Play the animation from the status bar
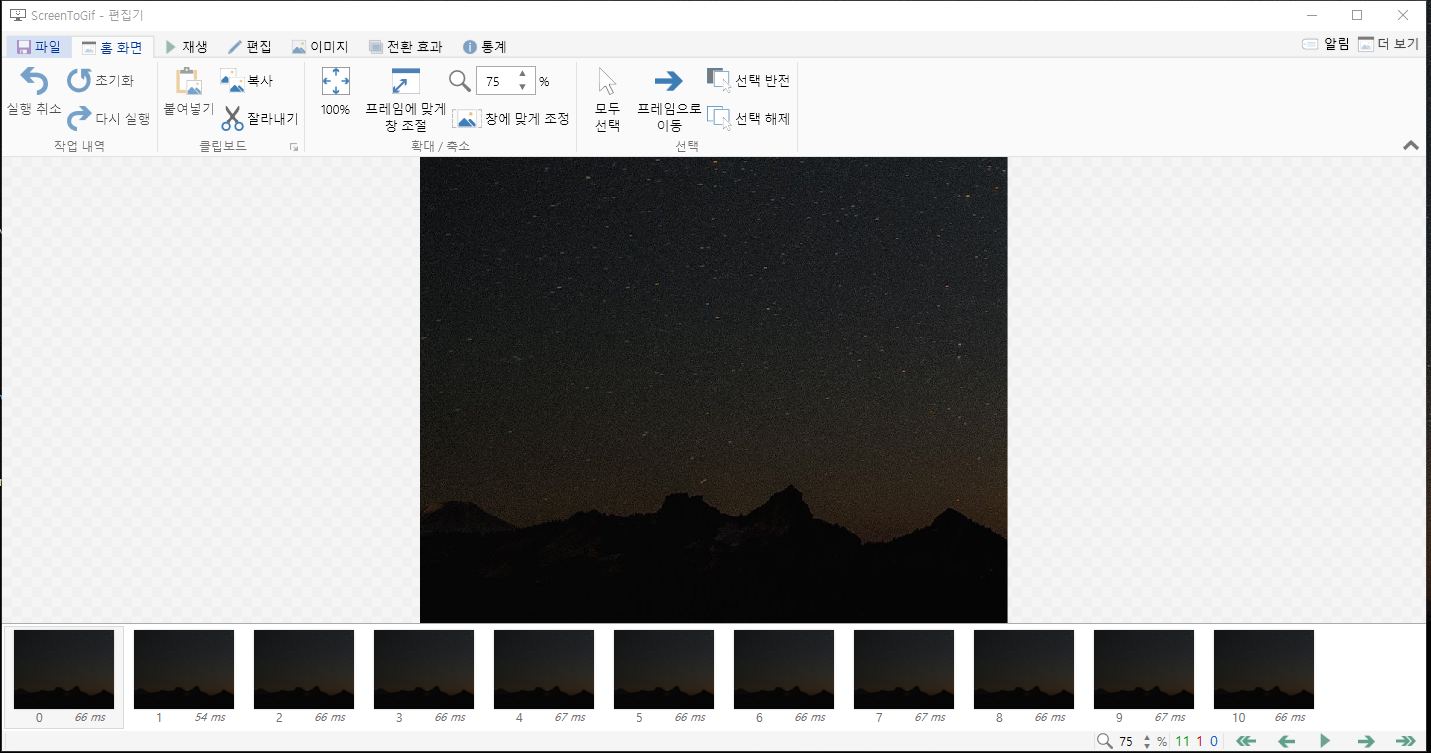1431x753 pixels. click(1325, 741)
